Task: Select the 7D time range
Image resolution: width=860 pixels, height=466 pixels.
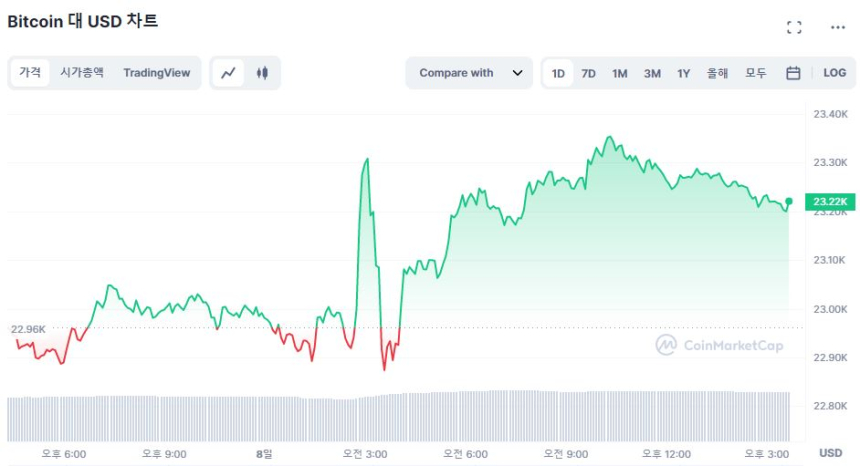Action: (x=589, y=73)
